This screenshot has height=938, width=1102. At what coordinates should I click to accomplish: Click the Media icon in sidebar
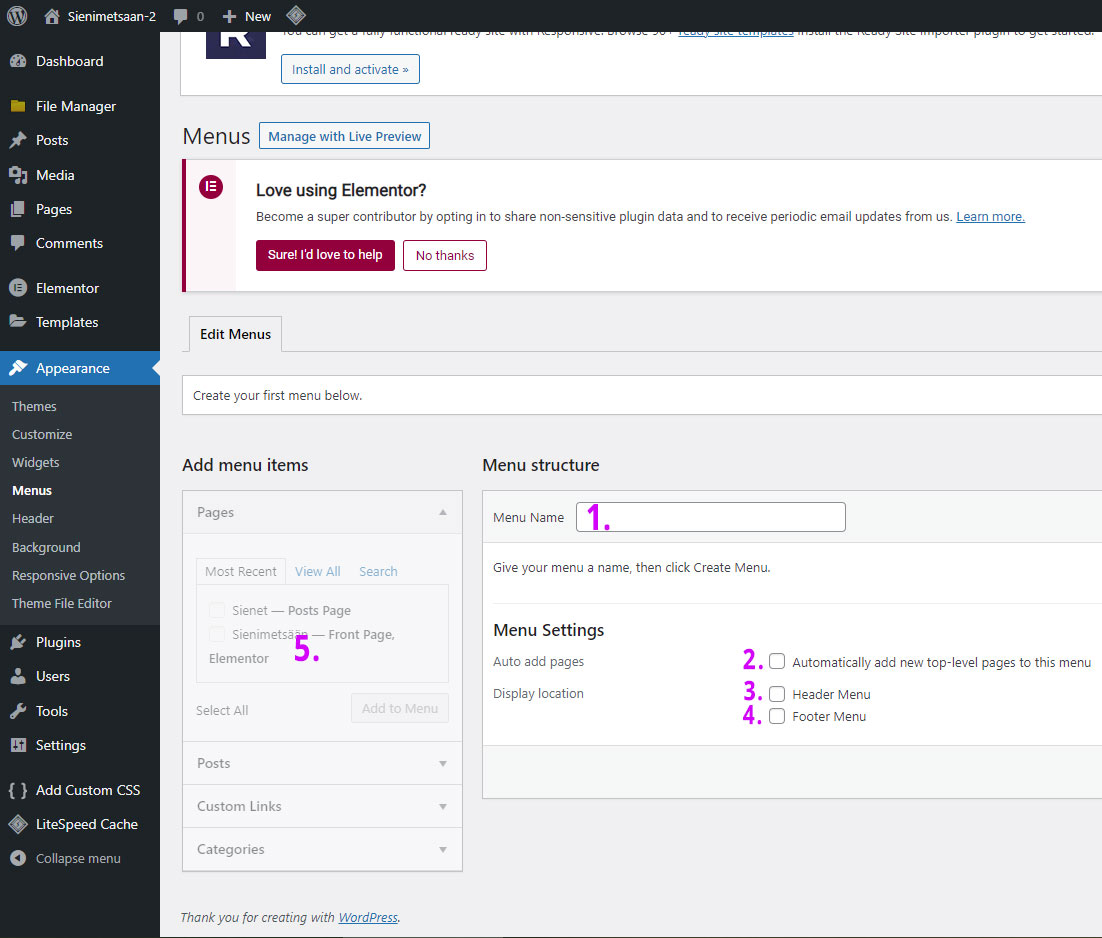[18, 175]
